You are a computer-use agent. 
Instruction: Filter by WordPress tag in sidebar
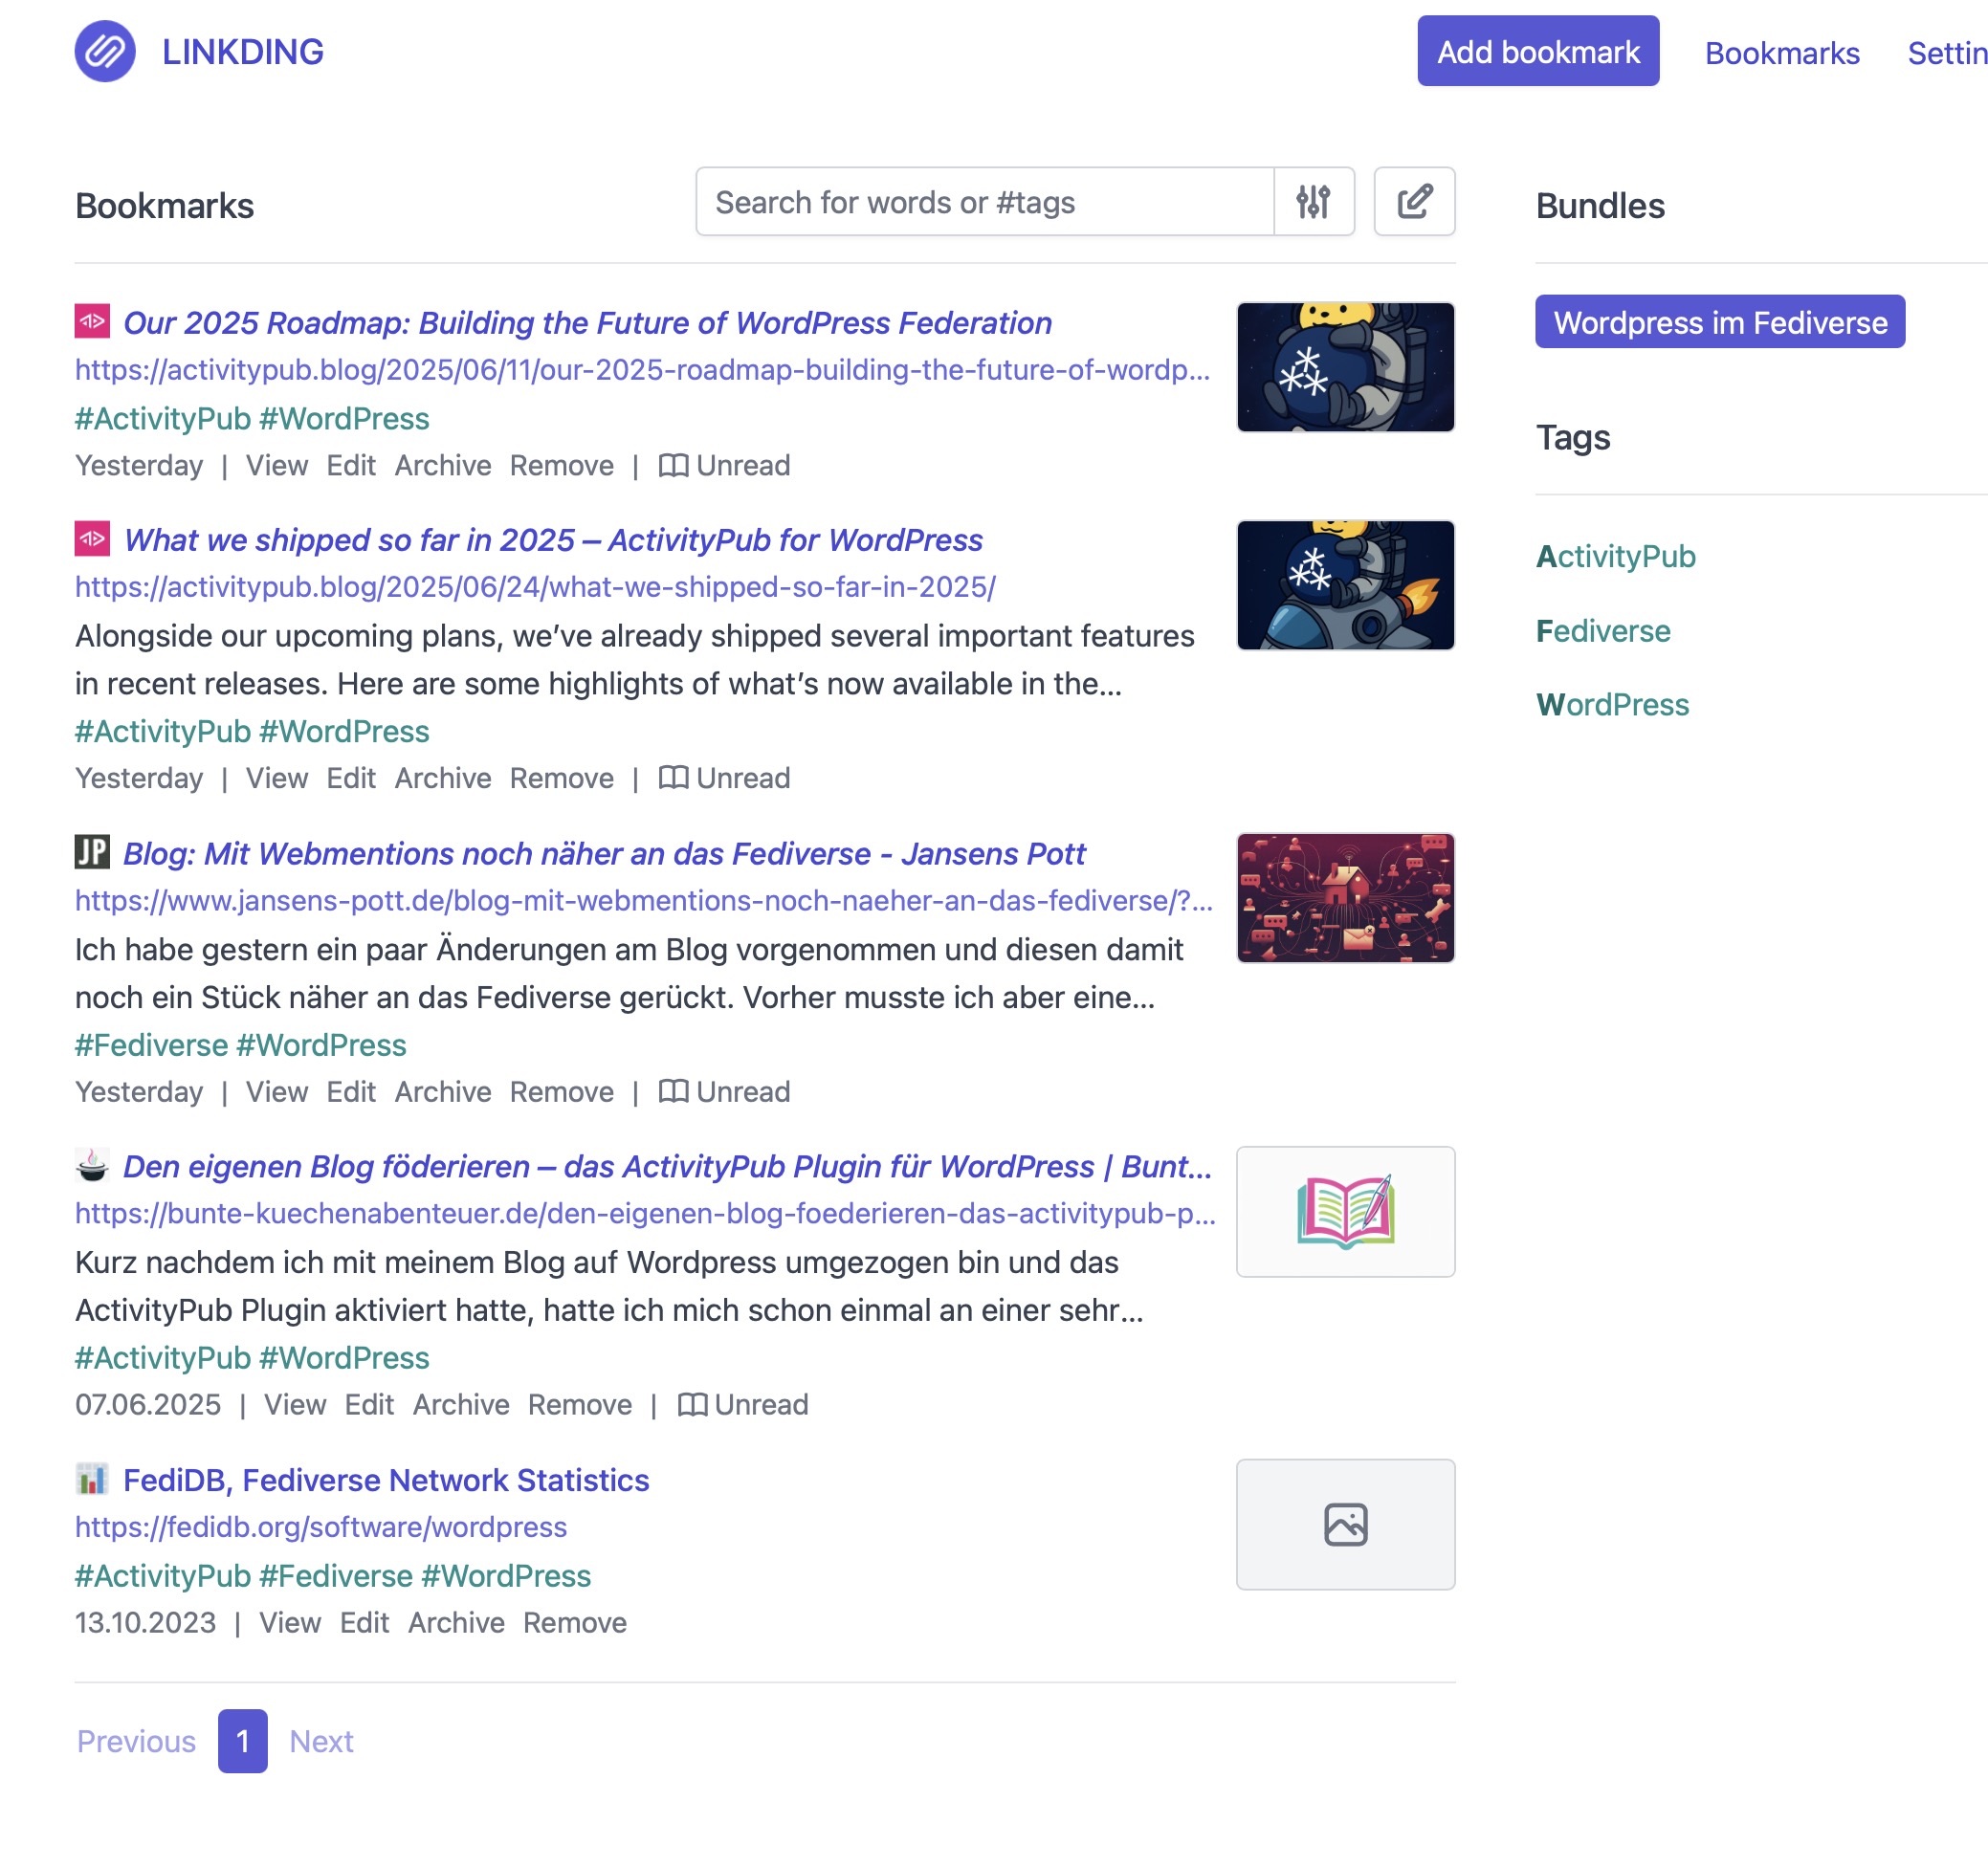pyautogui.click(x=1612, y=705)
